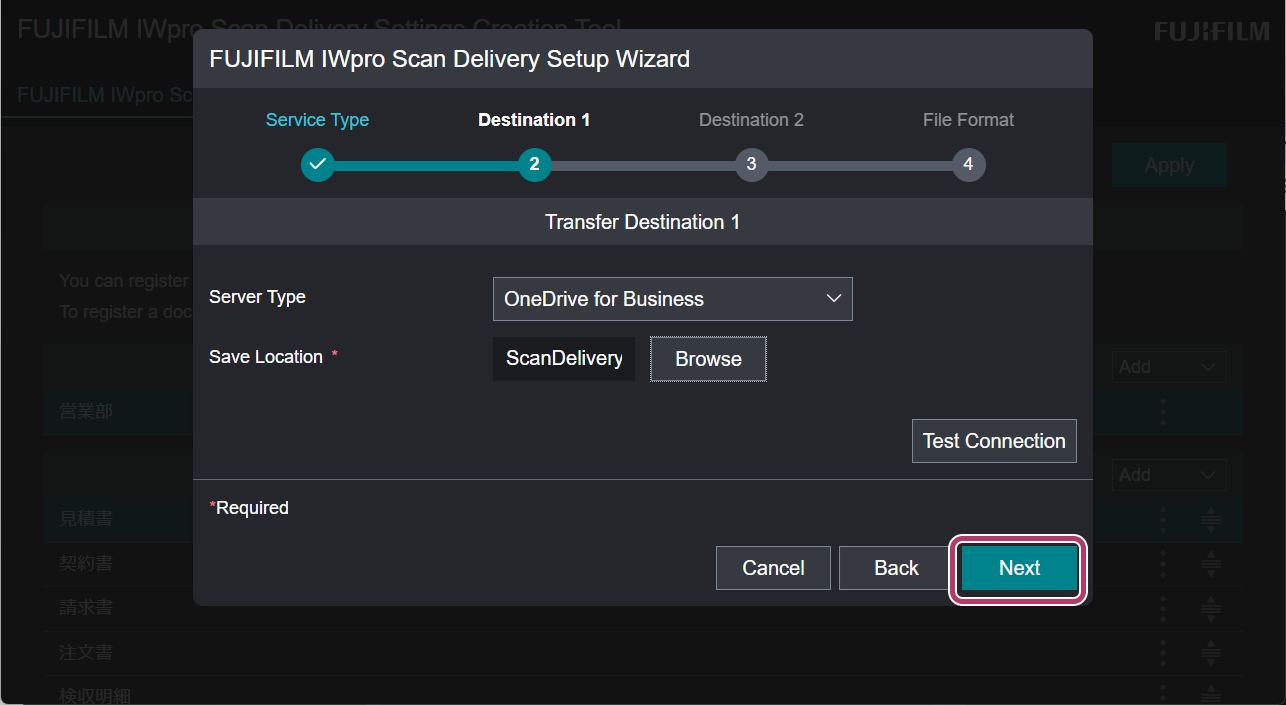
Task: Click the Next button in the wizard
Action: coord(1019,568)
